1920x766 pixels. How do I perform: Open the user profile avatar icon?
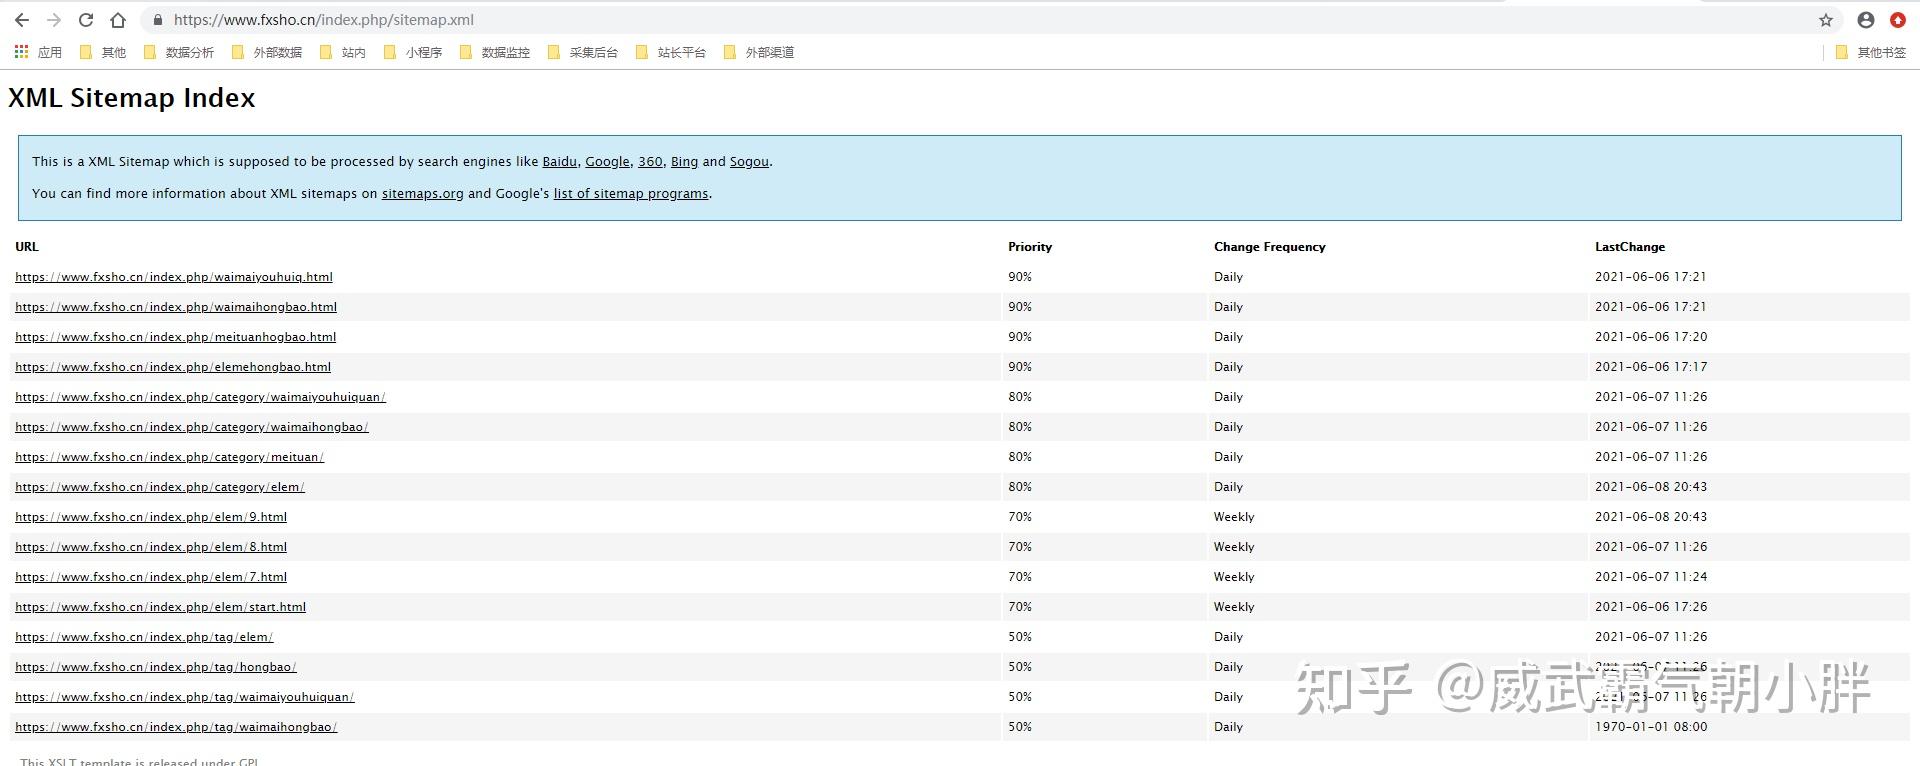coord(1866,20)
